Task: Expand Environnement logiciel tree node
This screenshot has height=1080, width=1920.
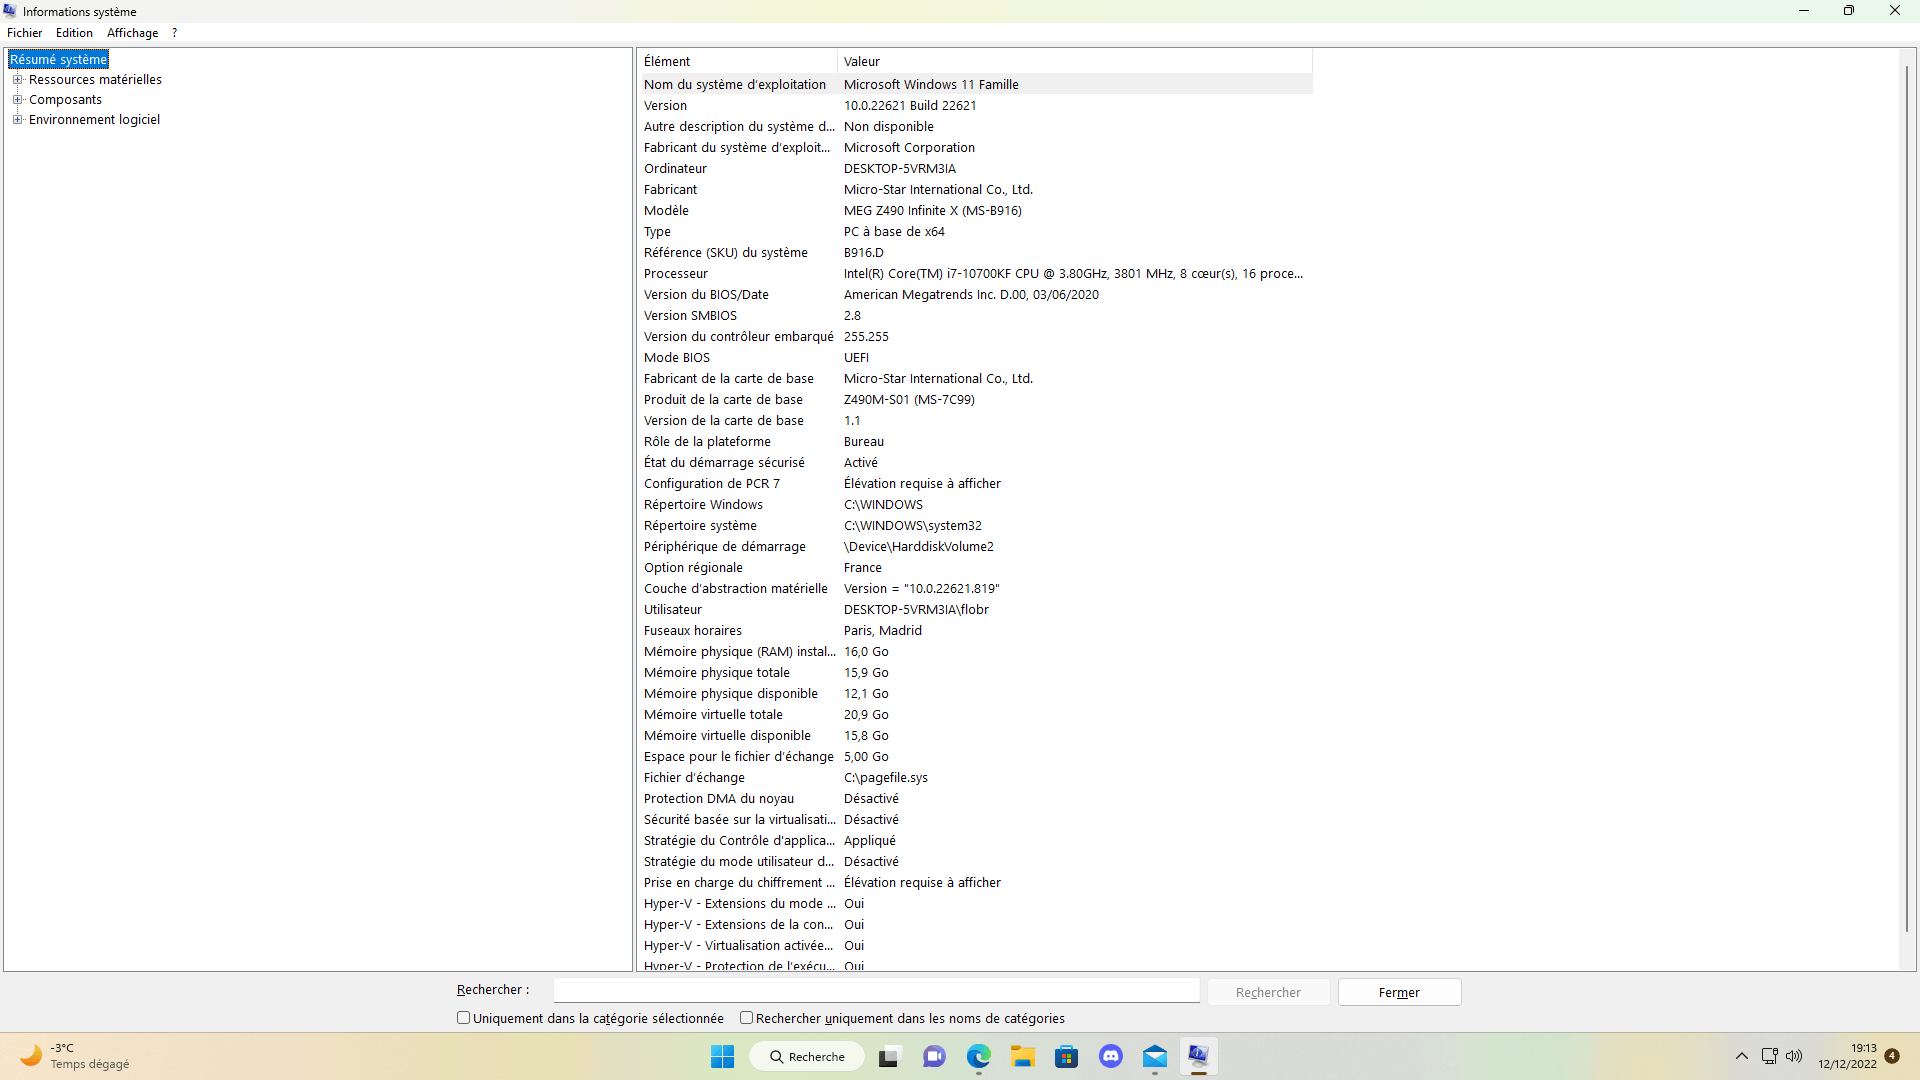Action: (17, 120)
